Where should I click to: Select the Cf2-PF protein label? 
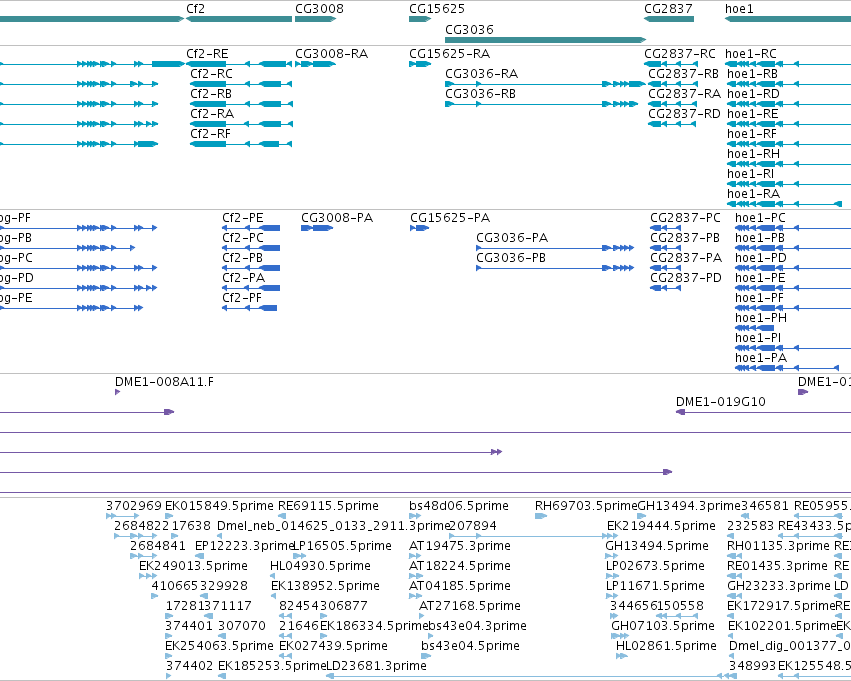coord(242,298)
